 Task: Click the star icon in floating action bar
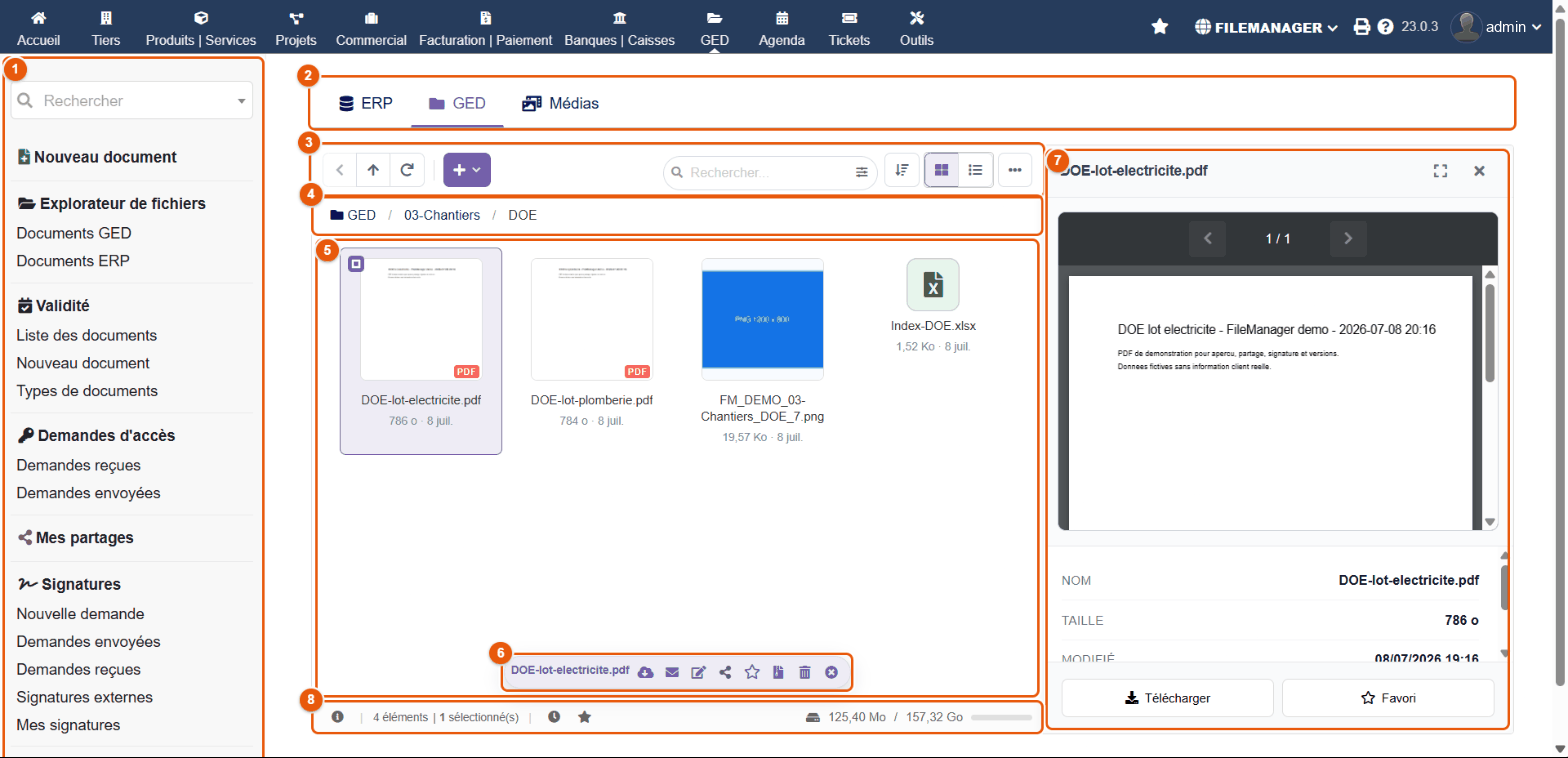pos(752,672)
